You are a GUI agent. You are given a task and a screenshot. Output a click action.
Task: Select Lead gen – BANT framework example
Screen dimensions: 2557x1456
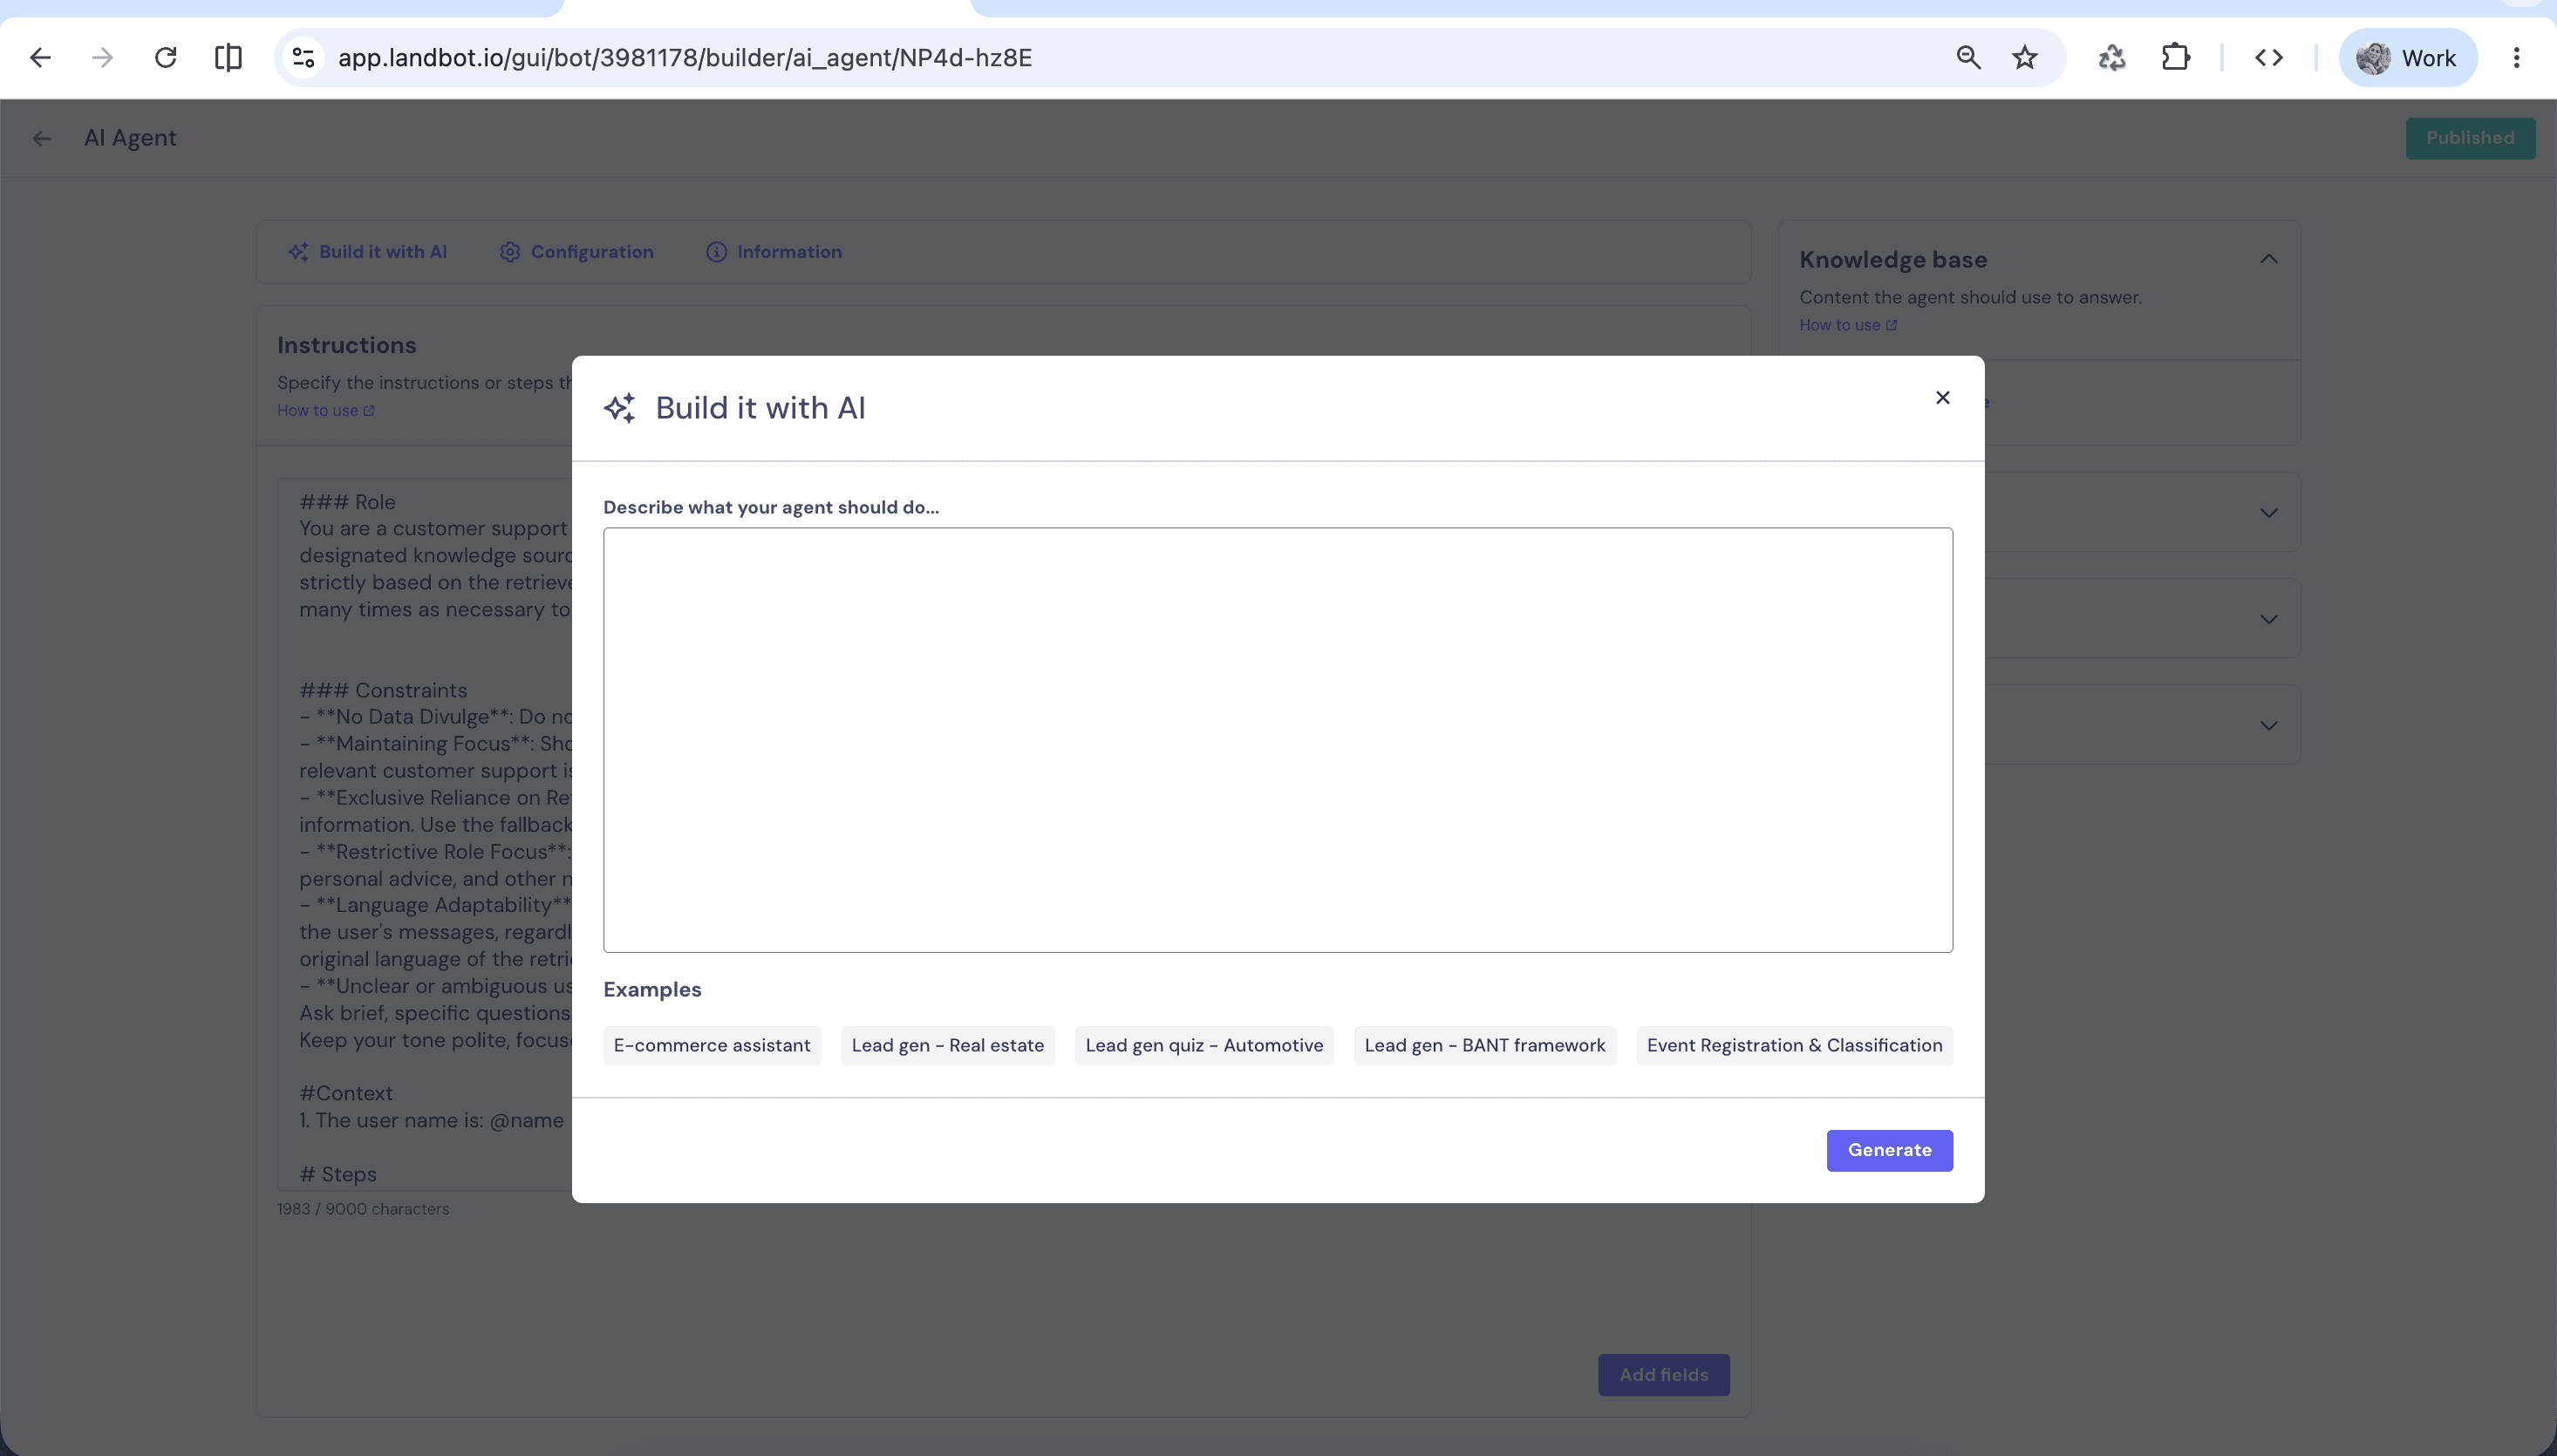pyautogui.click(x=1484, y=1045)
